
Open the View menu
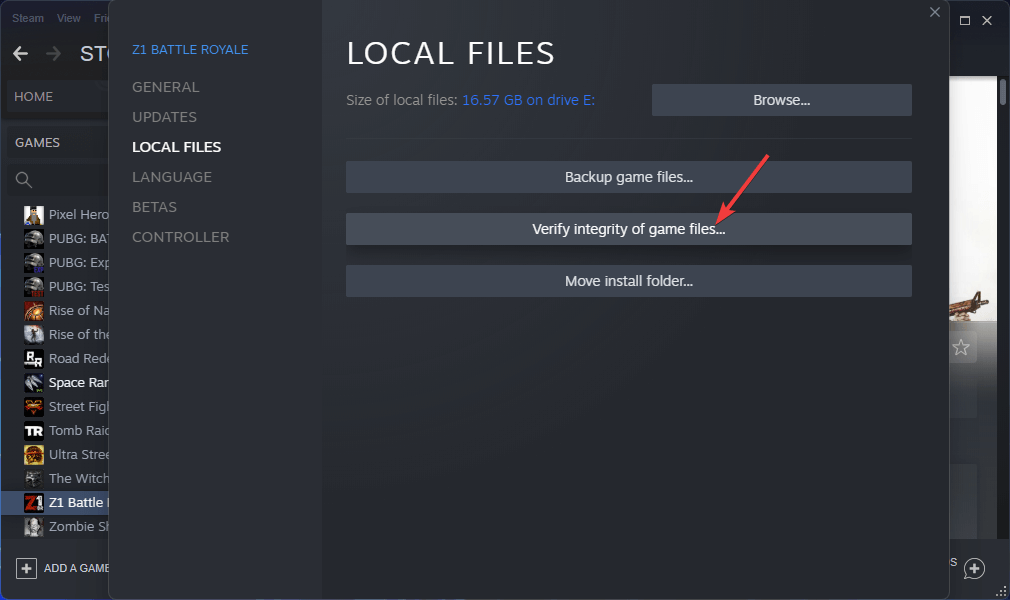coord(68,18)
